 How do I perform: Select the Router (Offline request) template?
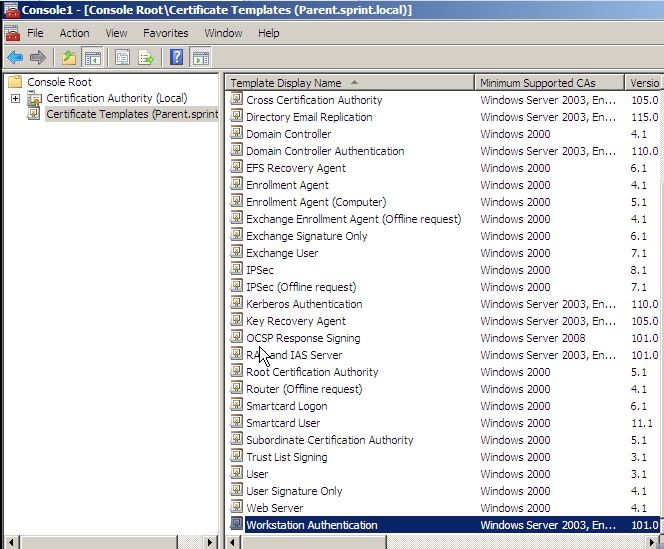tap(304, 389)
